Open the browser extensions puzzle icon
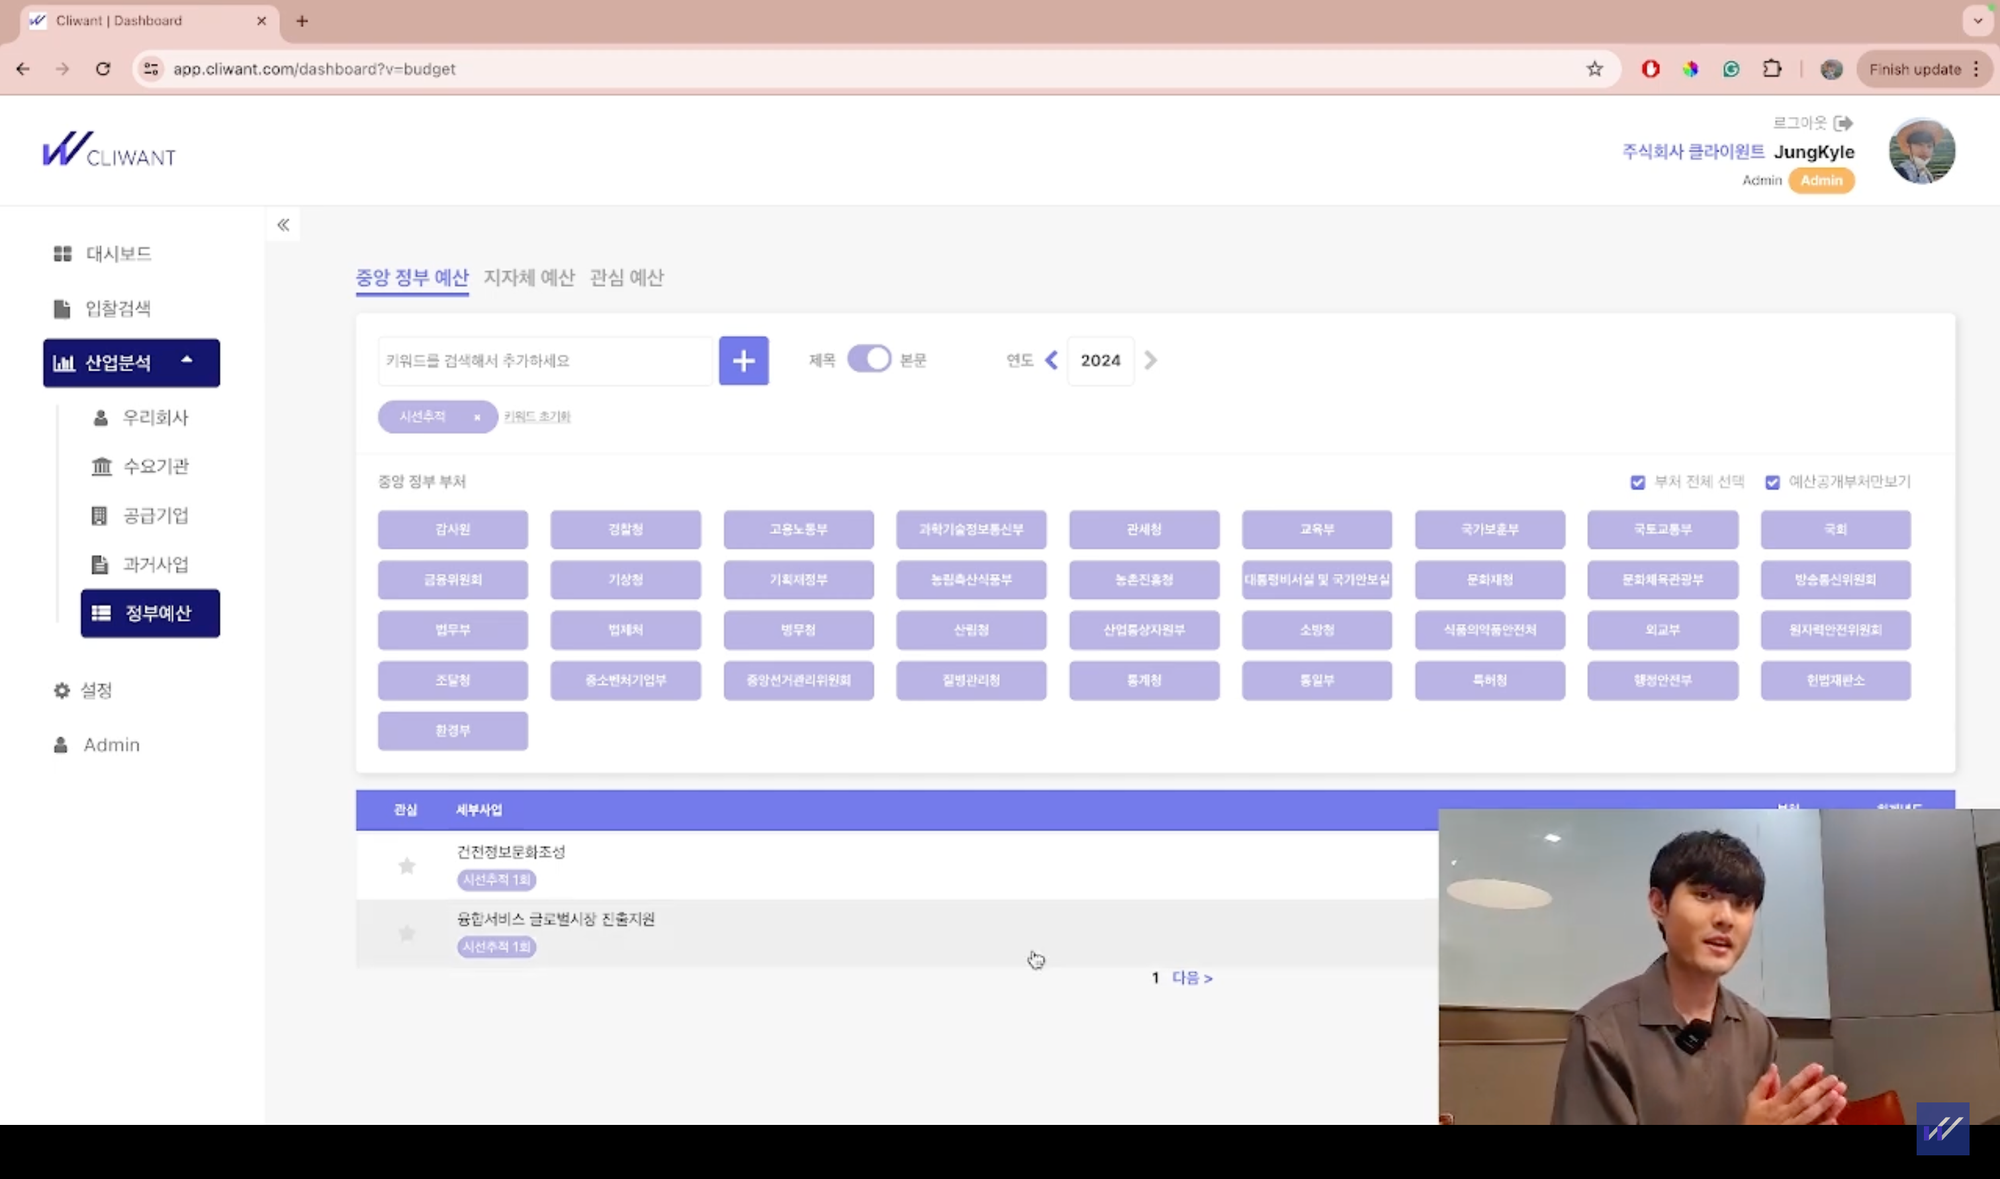Image resolution: width=2000 pixels, height=1179 pixels. click(x=1771, y=69)
